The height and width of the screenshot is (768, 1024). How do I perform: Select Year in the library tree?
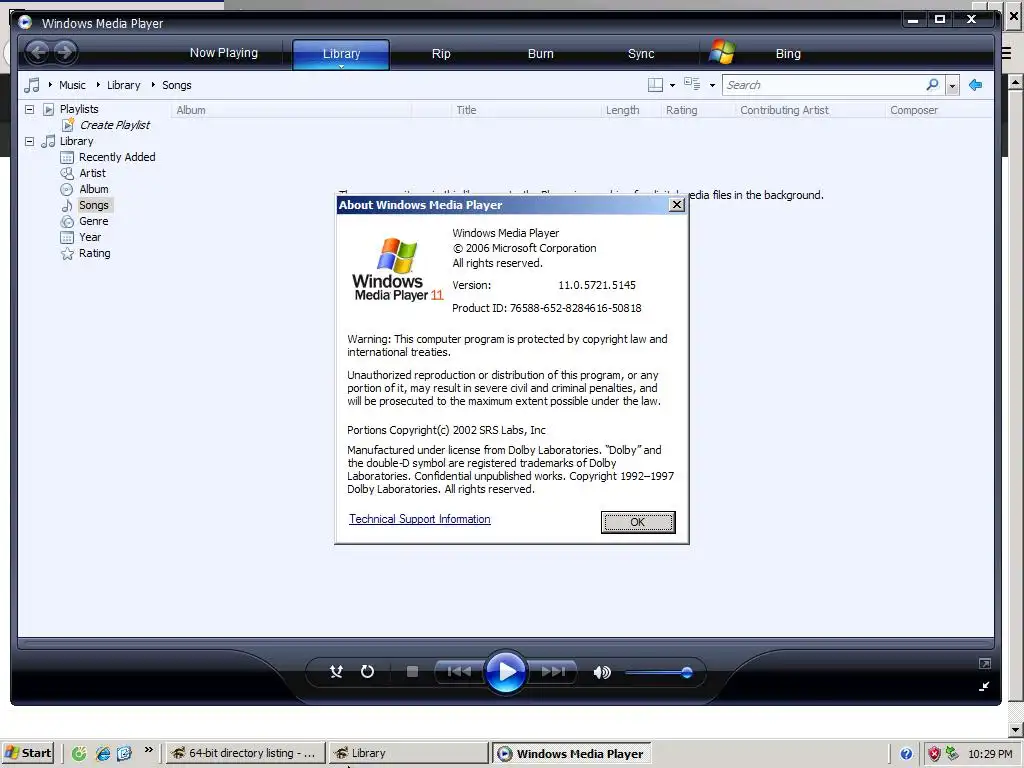click(x=89, y=237)
